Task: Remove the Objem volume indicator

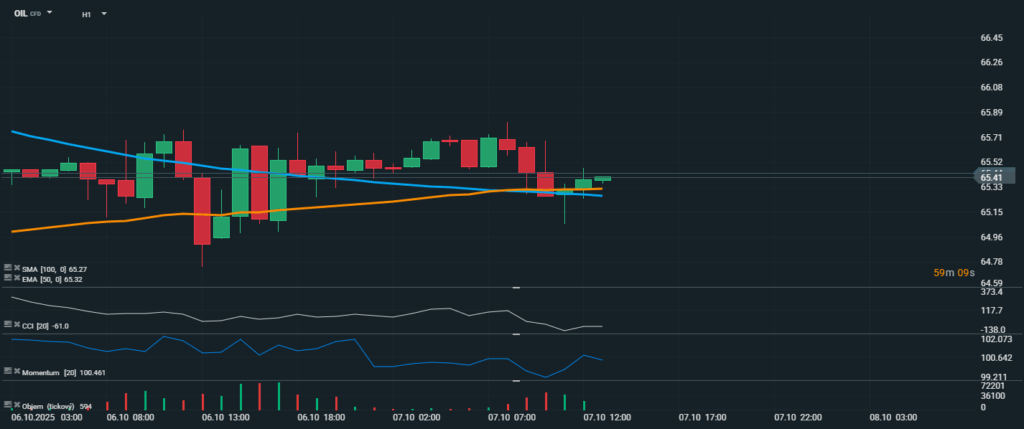Action: (15, 406)
